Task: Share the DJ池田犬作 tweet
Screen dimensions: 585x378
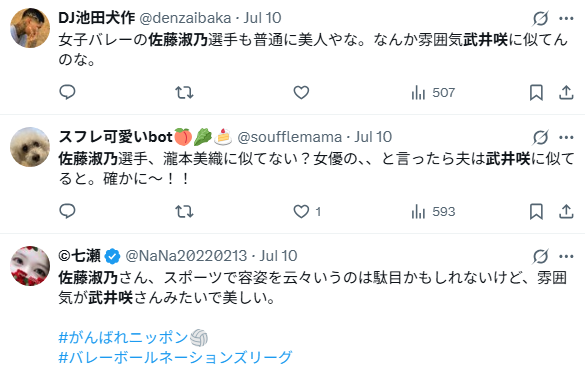Action: [566, 93]
